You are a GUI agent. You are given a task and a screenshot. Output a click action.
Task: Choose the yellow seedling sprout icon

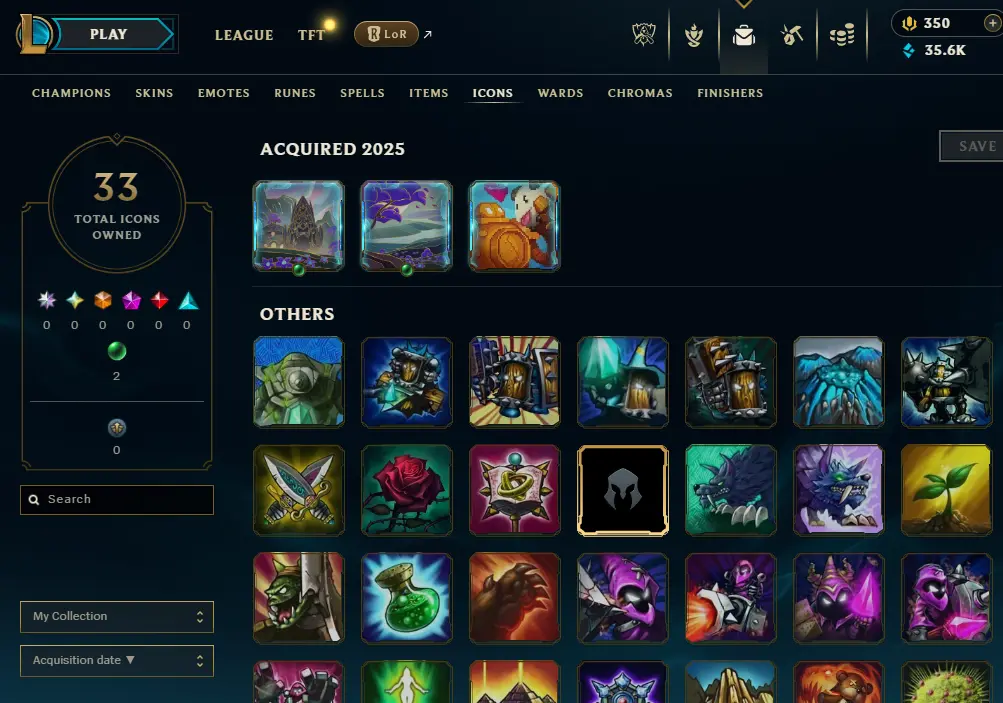click(946, 490)
